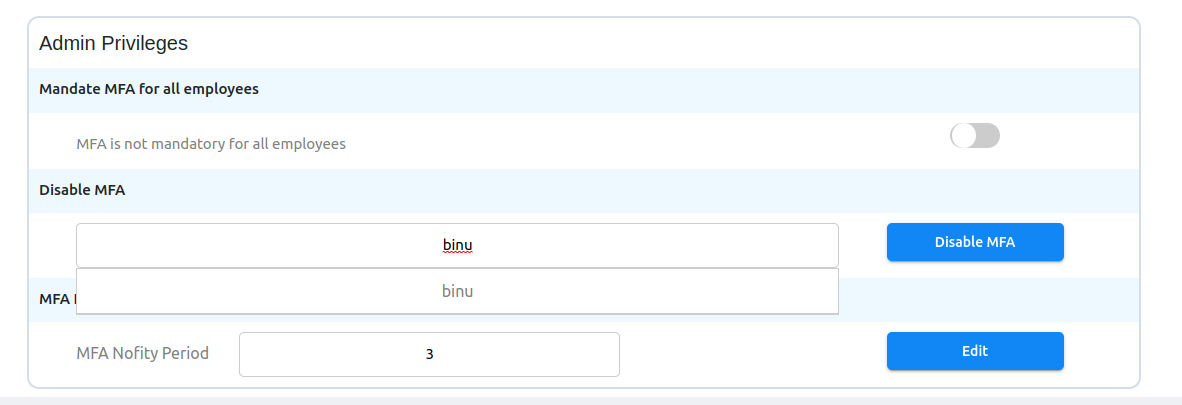Click empty space left of 'binu' in search box
This screenshot has width=1182, height=405.
point(250,245)
